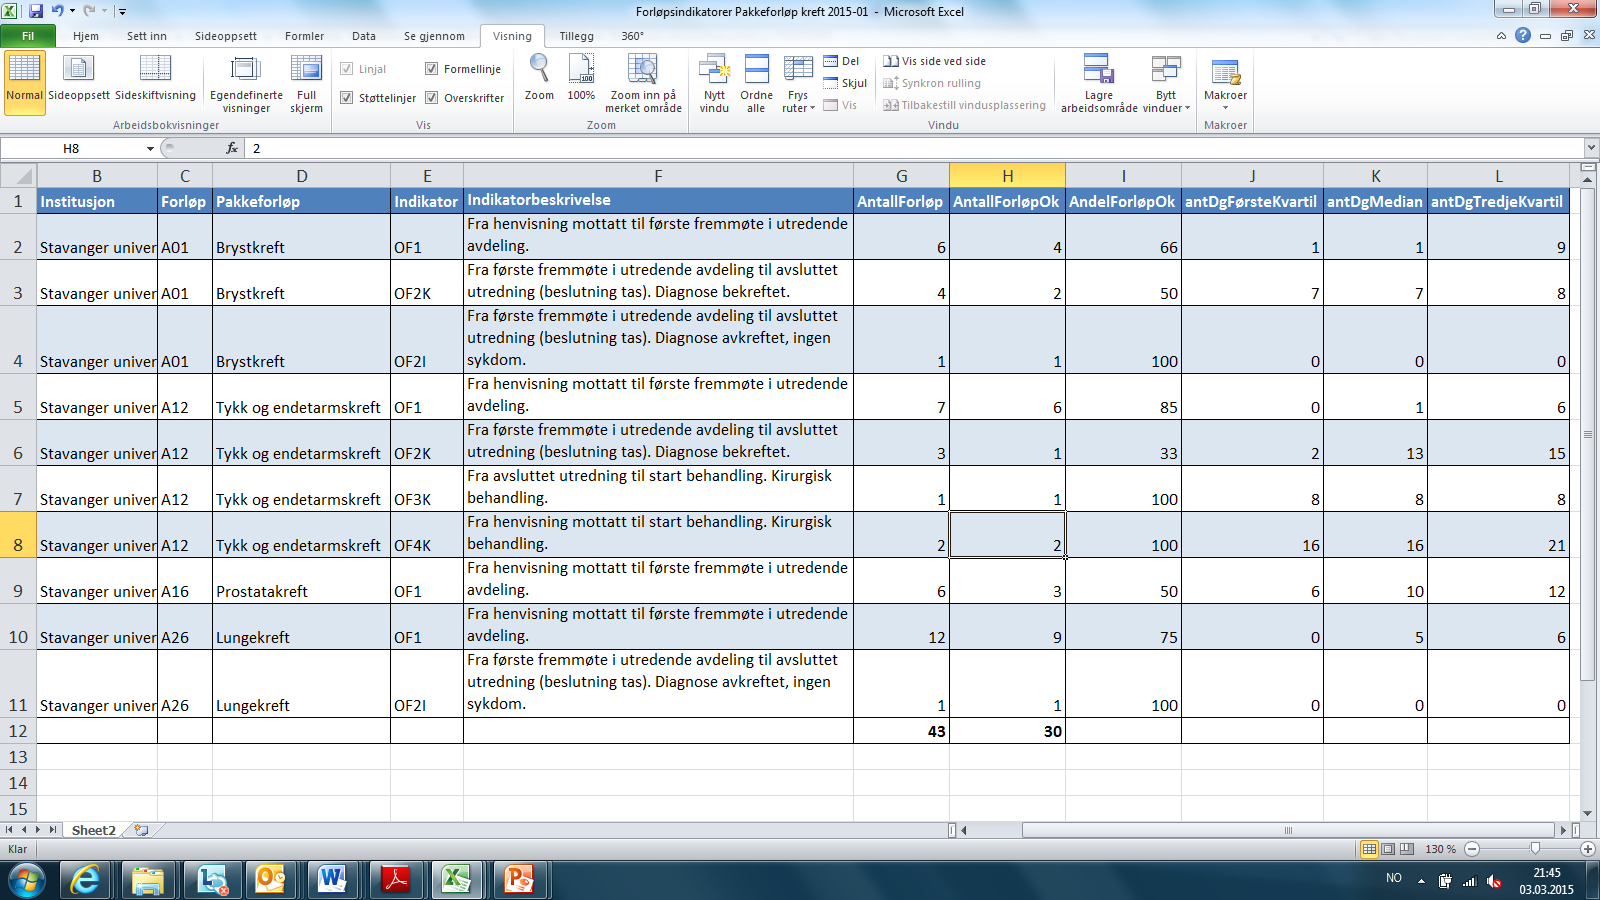This screenshot has height=900, width=1600.
Task: Open a Nytt vindu
Action: click(714, 84)
